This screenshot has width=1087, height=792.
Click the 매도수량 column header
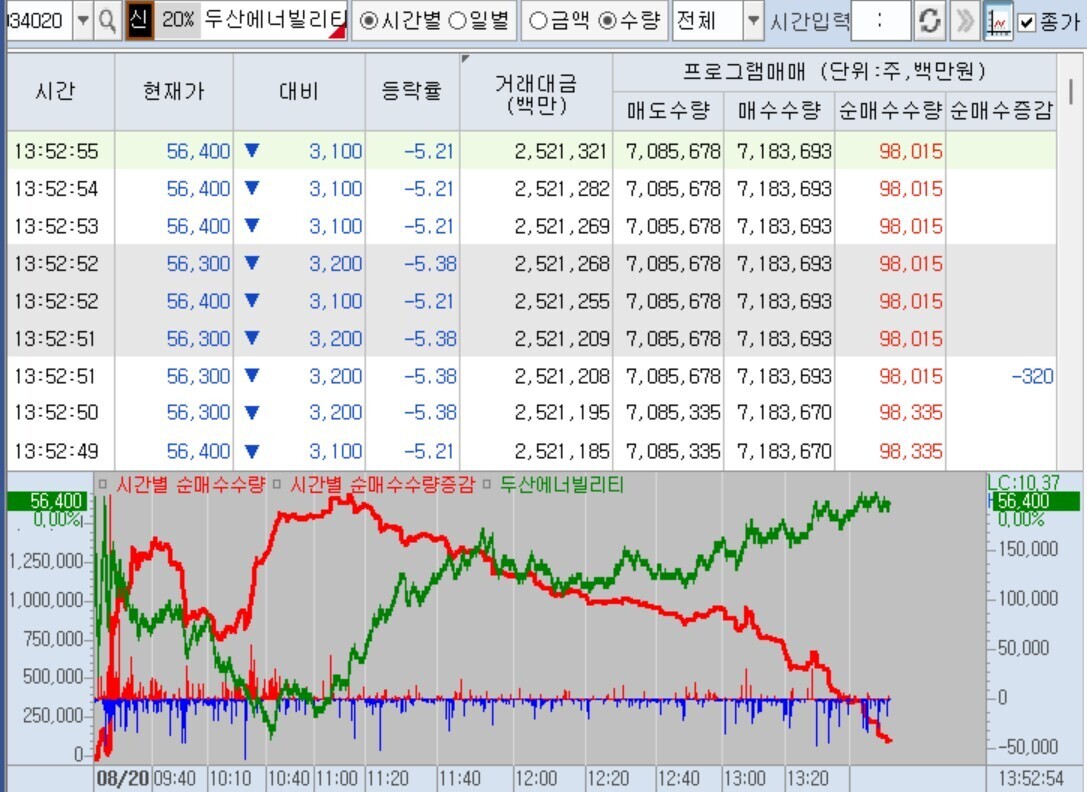click(x=668, y=110)
